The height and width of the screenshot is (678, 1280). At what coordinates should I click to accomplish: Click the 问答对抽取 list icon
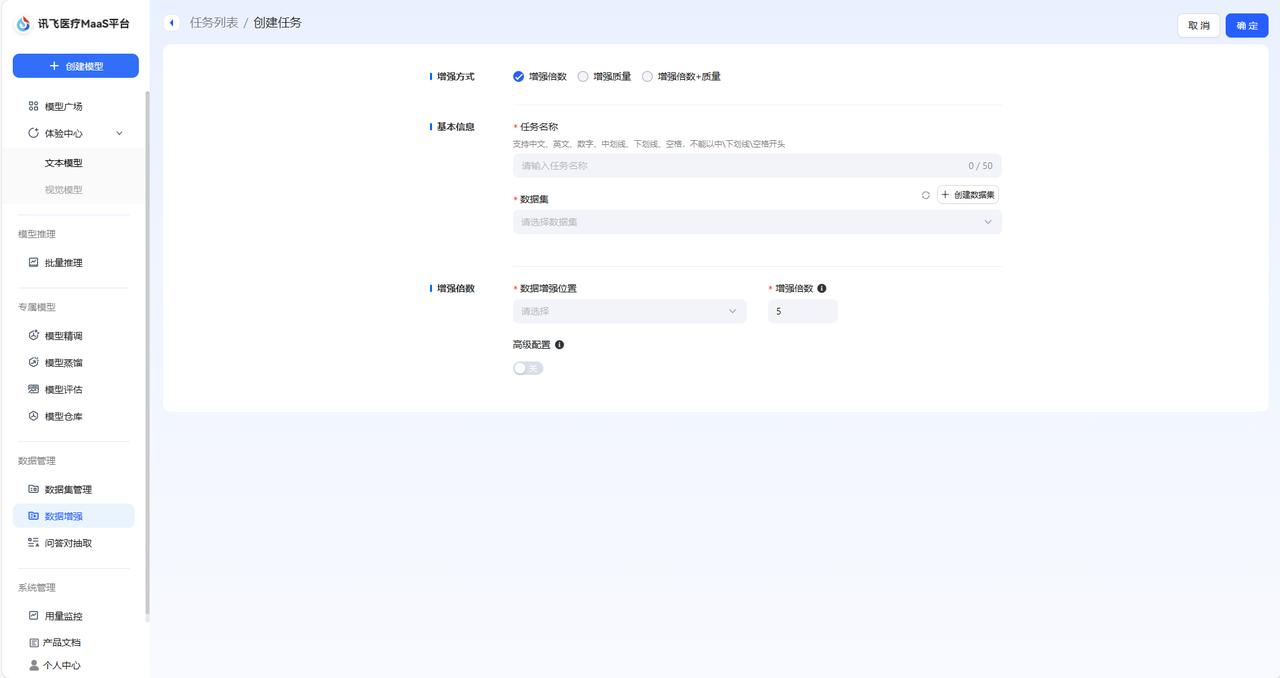tap(33, 543)
